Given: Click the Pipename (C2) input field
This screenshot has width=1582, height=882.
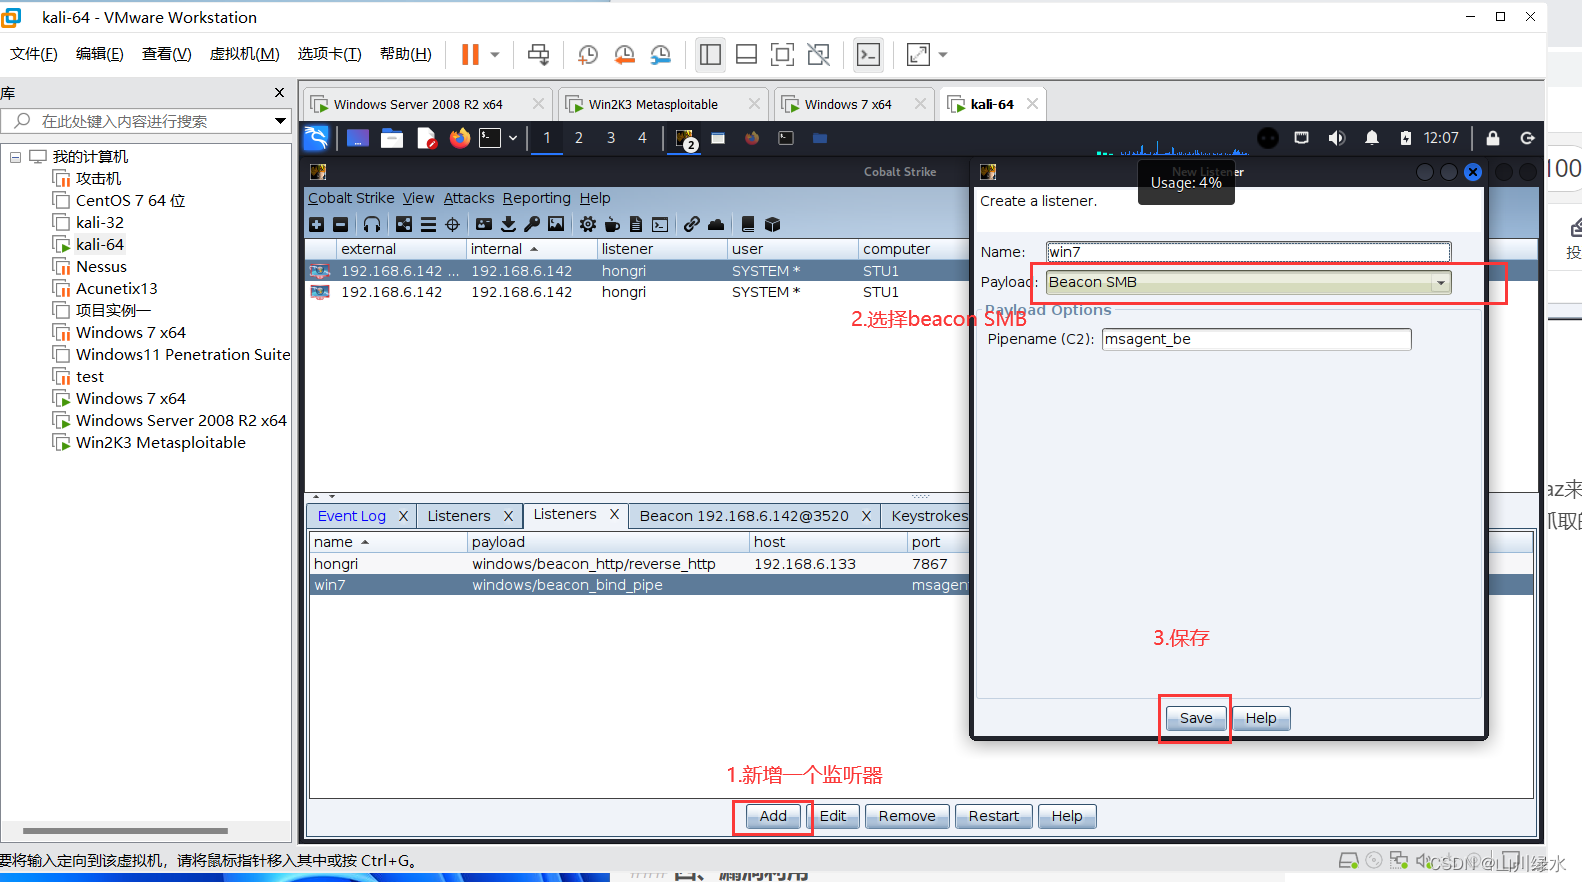Looking at the screenshot, I should click(1256, 339).
